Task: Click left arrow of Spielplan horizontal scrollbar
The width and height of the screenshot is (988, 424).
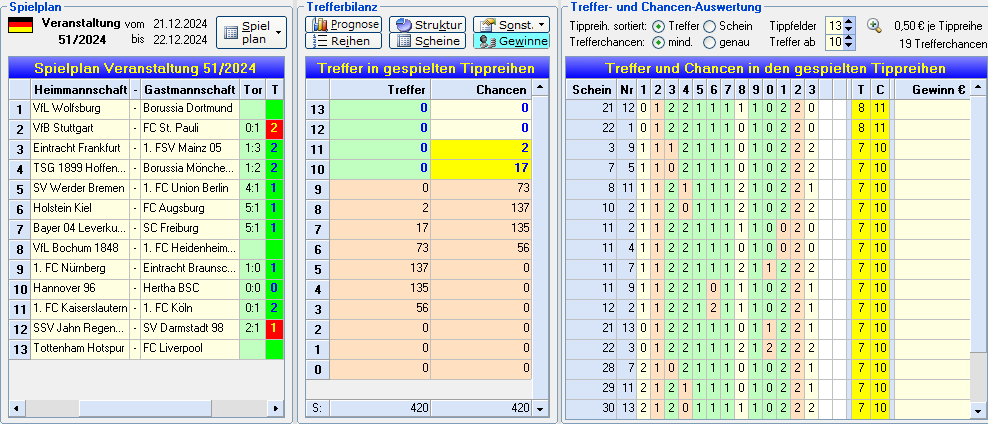Action: tap(15, 408)
